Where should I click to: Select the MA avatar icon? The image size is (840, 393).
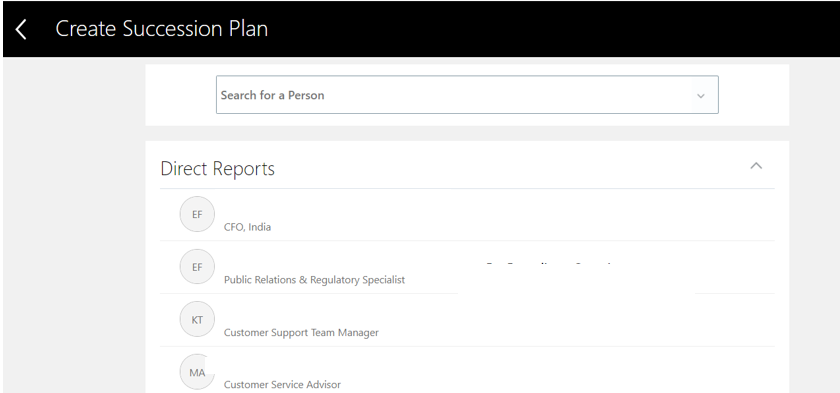pos(197,372)
